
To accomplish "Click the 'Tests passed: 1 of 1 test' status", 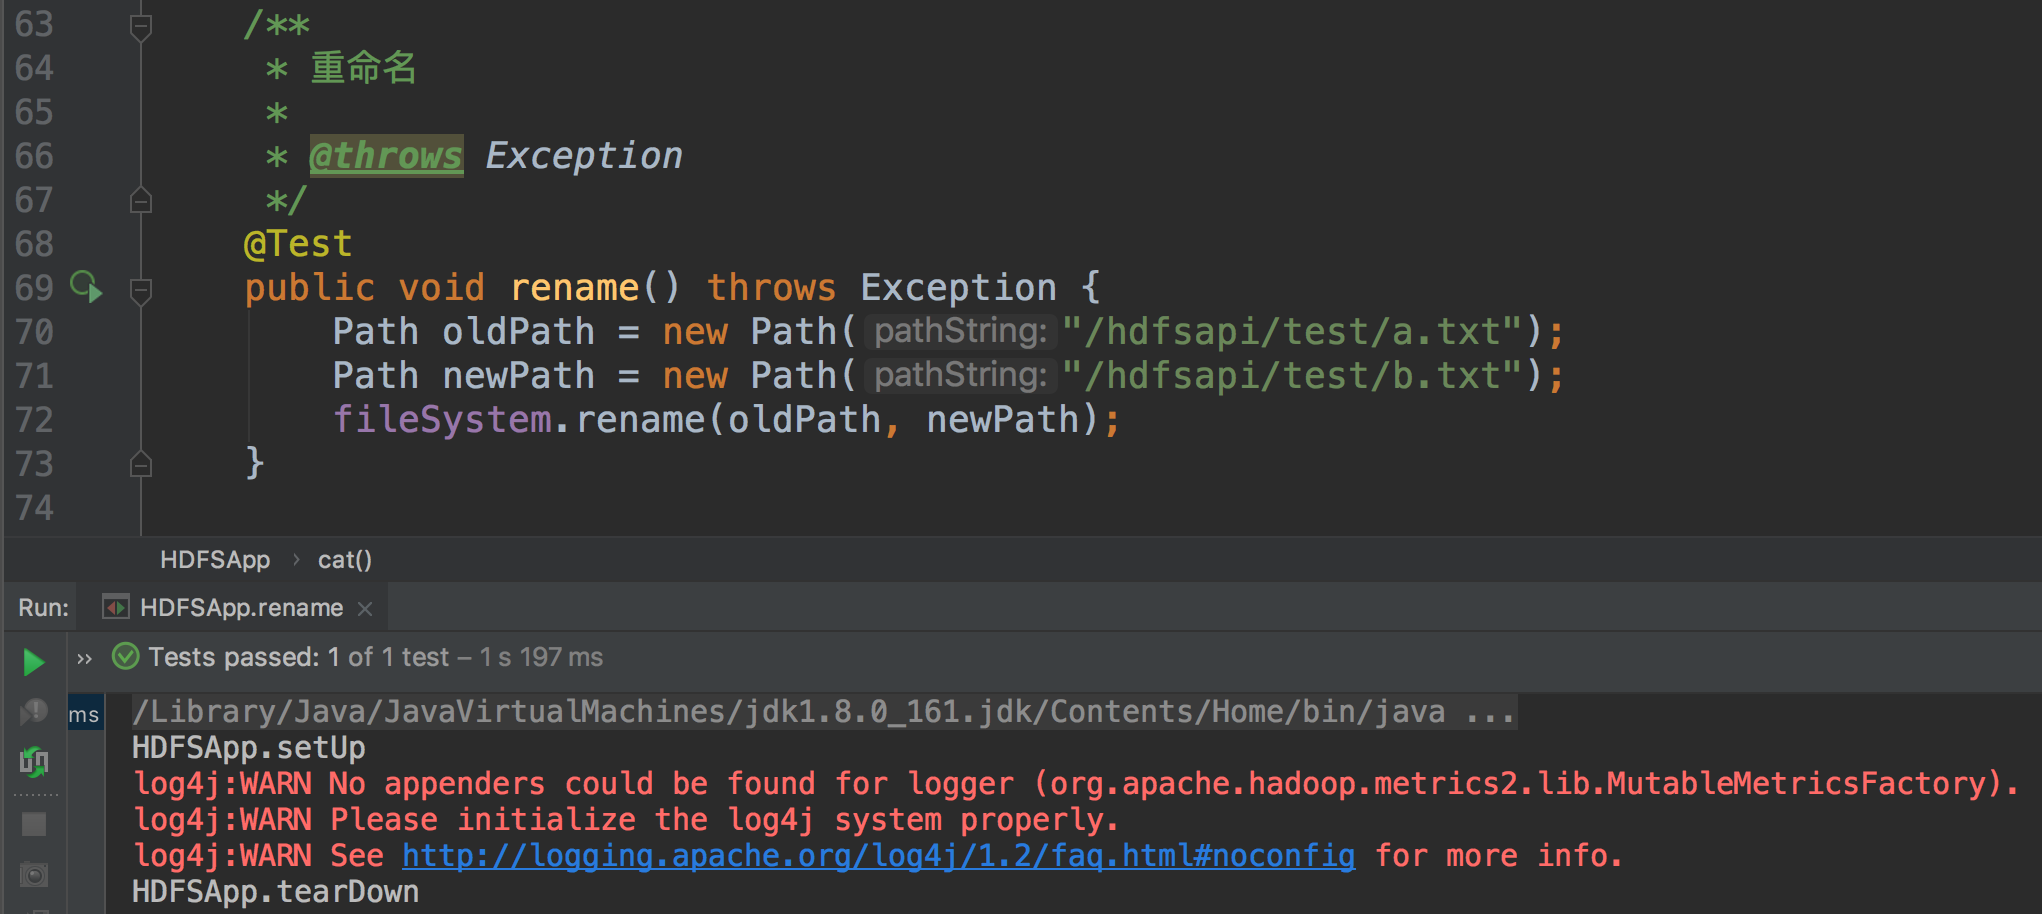I will tap(300, 657).
